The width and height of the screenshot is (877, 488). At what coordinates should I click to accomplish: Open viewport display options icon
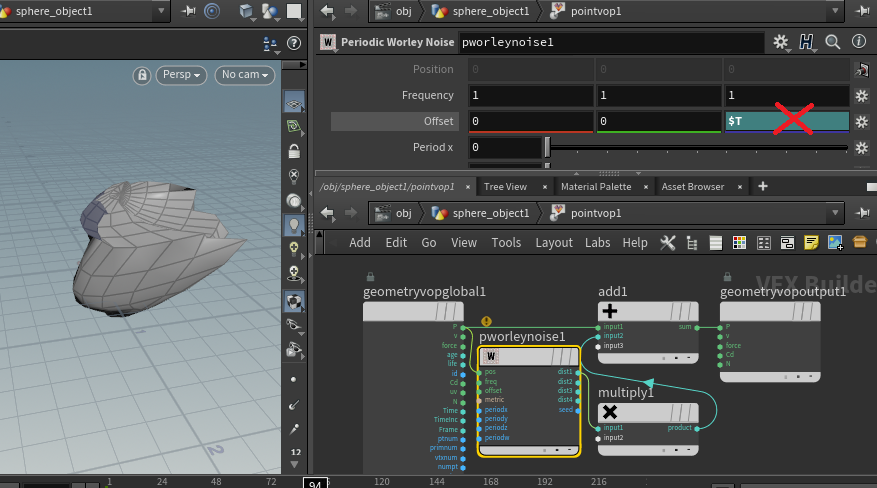(271, 44)
